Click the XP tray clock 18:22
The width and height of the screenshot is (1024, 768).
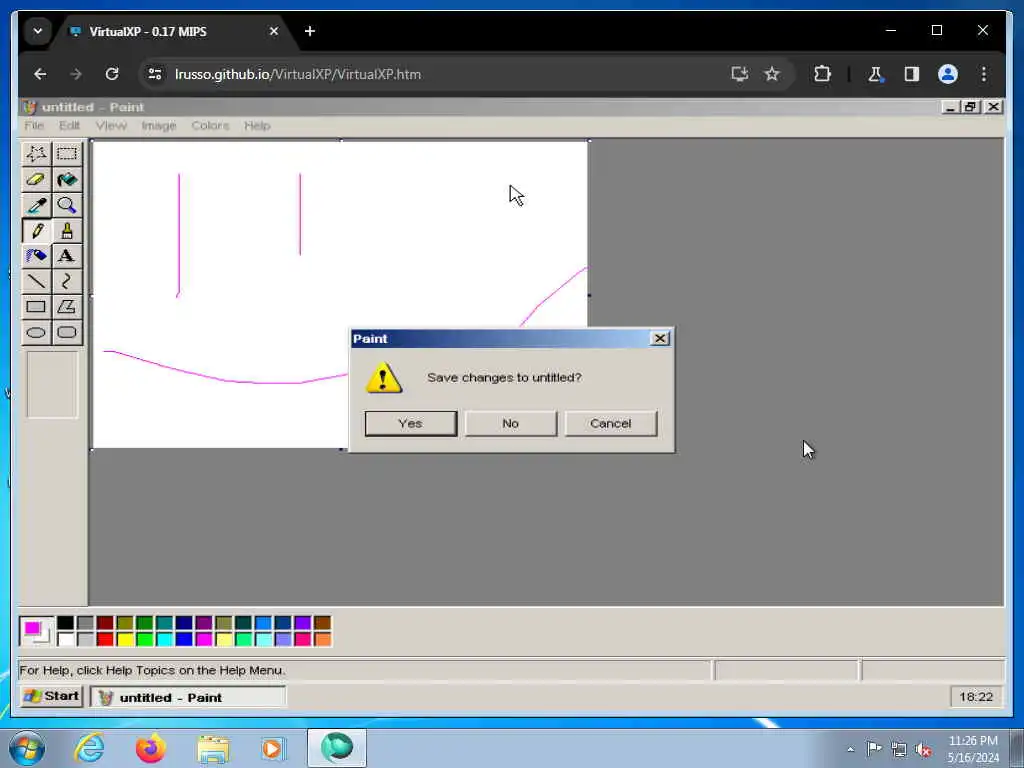976,697
